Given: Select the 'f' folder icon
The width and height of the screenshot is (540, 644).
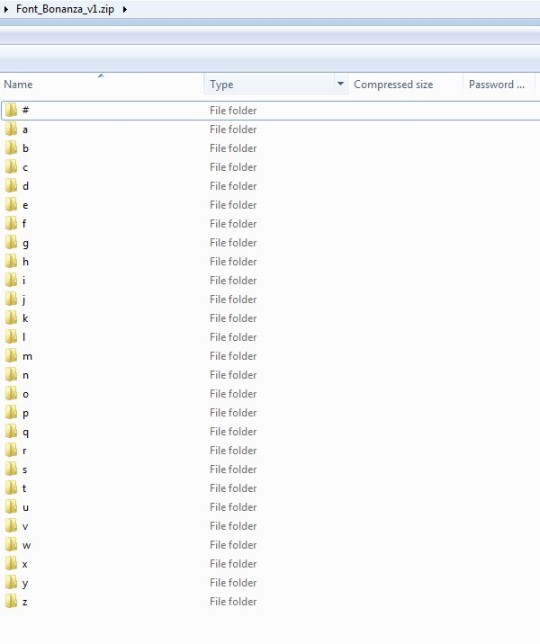Looking at the screenshot, I should [x=11, y=223].
